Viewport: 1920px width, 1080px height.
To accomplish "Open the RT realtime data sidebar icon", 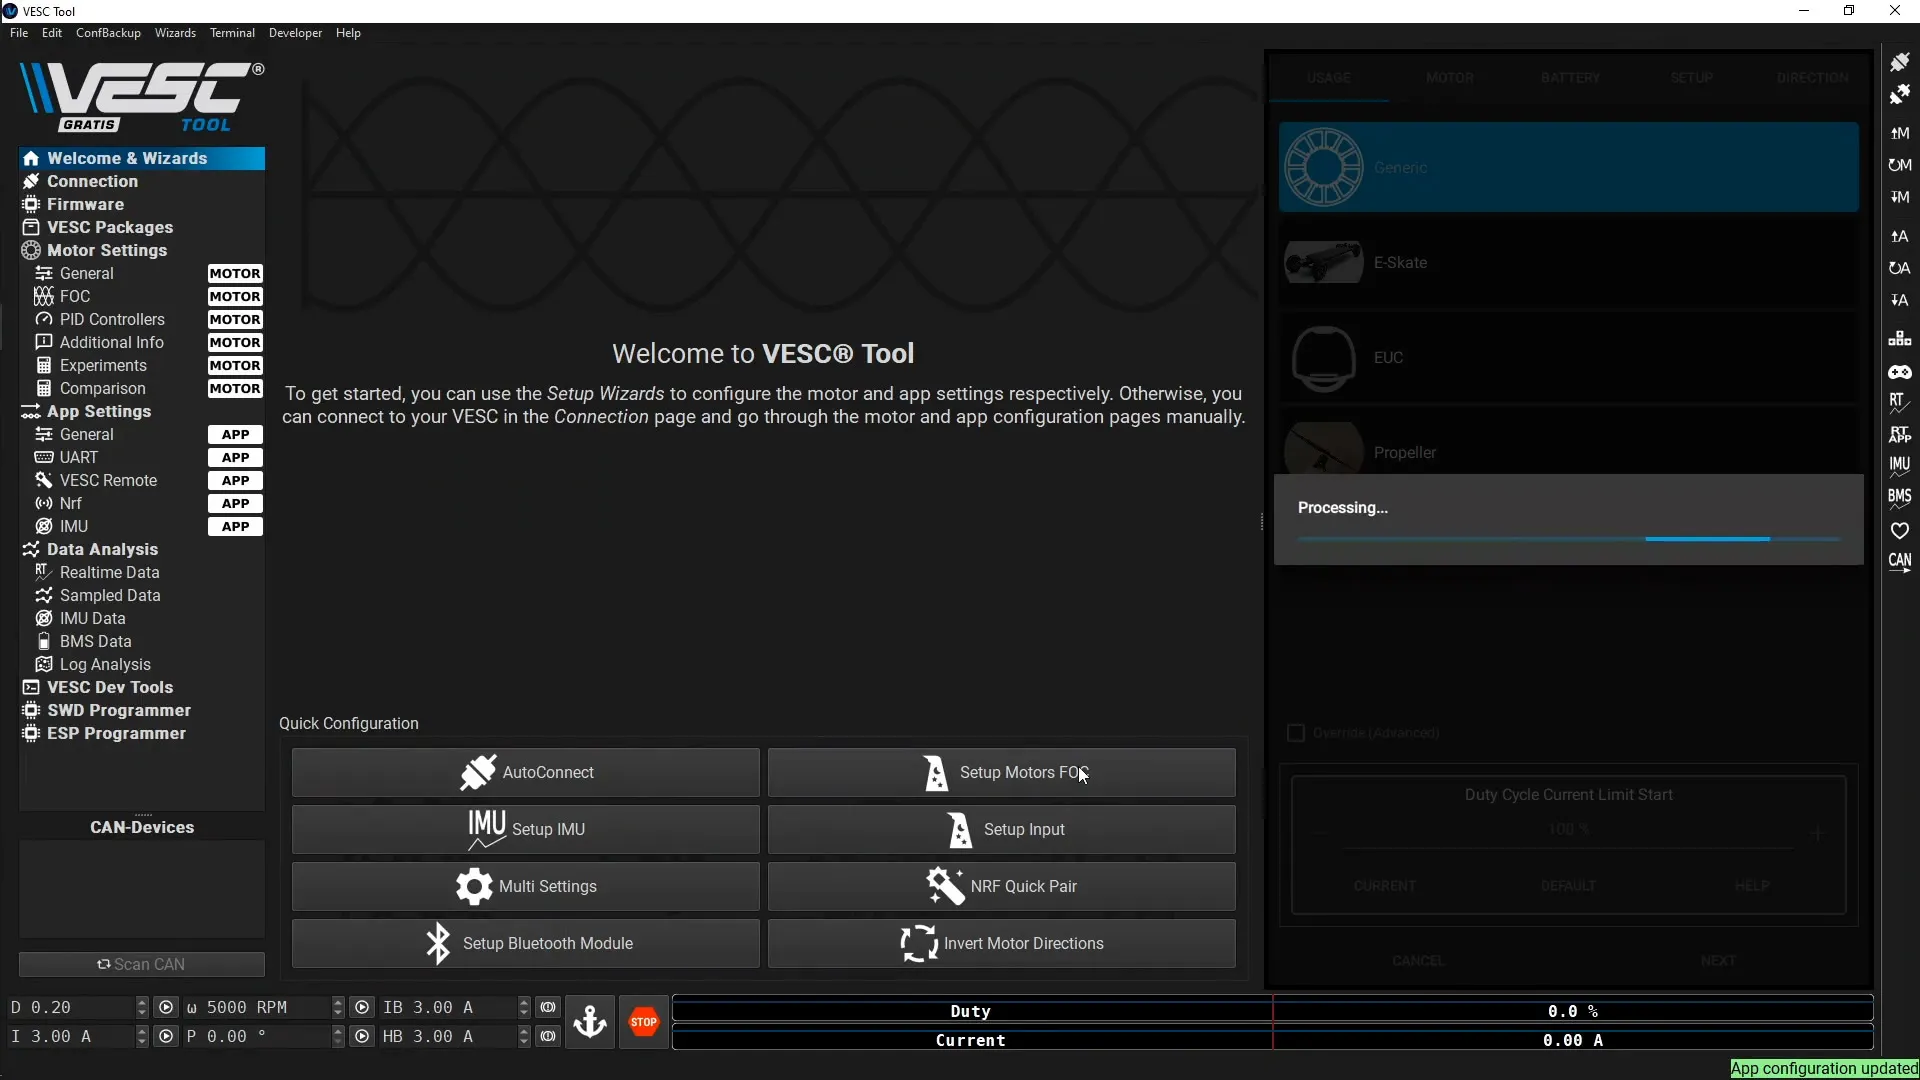I will coord(1901,404).
